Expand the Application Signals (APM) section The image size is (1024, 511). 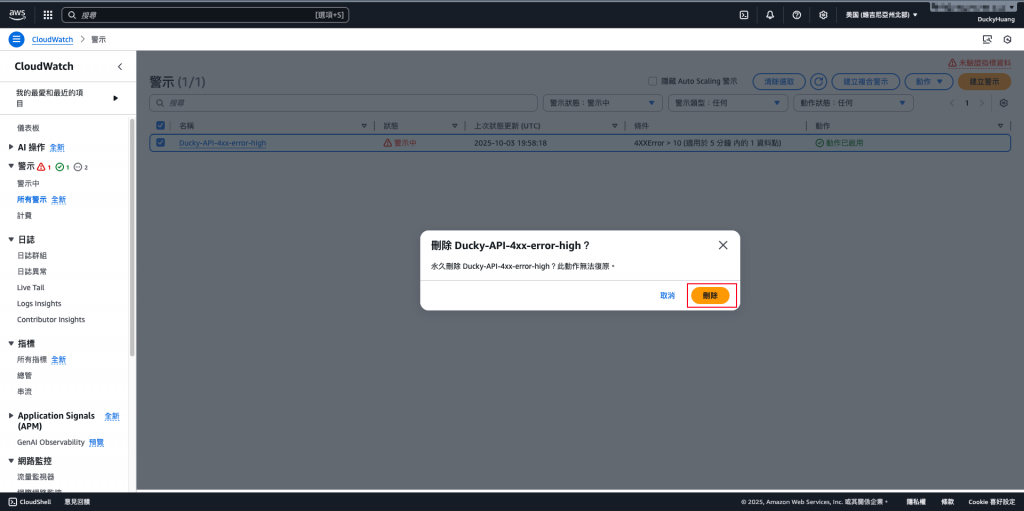(x=10, y=416)
